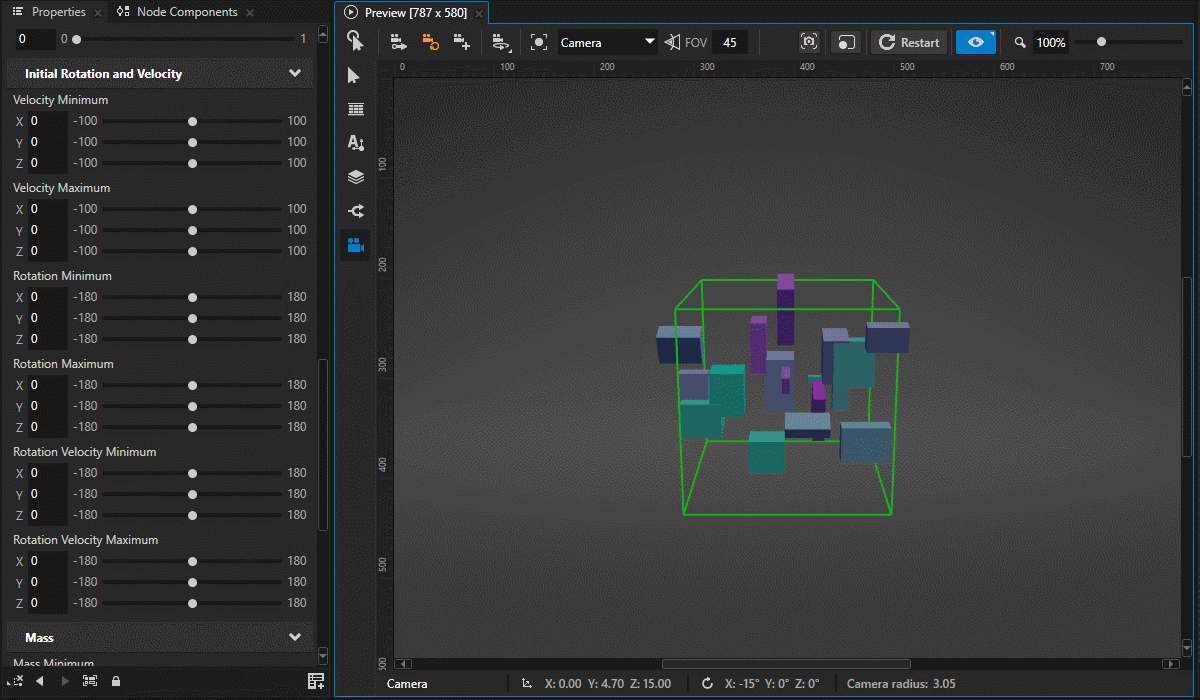Select the node selection tool in Preview
This screenshot has height=700, width=1200.
tap(355, 75)
